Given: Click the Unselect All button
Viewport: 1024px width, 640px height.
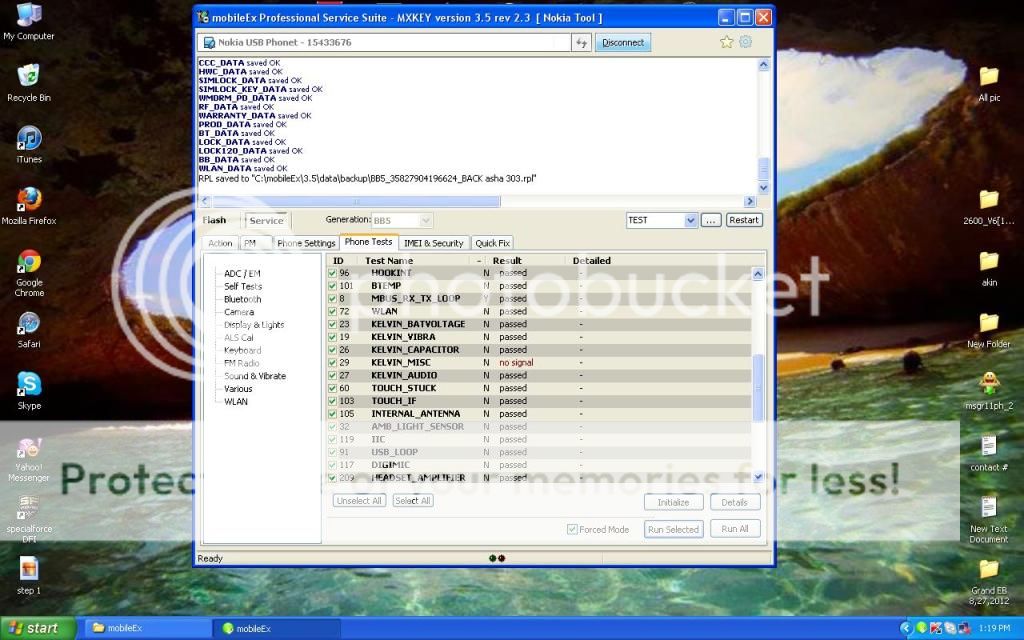Looking at the screenshot, I should pyautogui.click(x=359, y=501).
